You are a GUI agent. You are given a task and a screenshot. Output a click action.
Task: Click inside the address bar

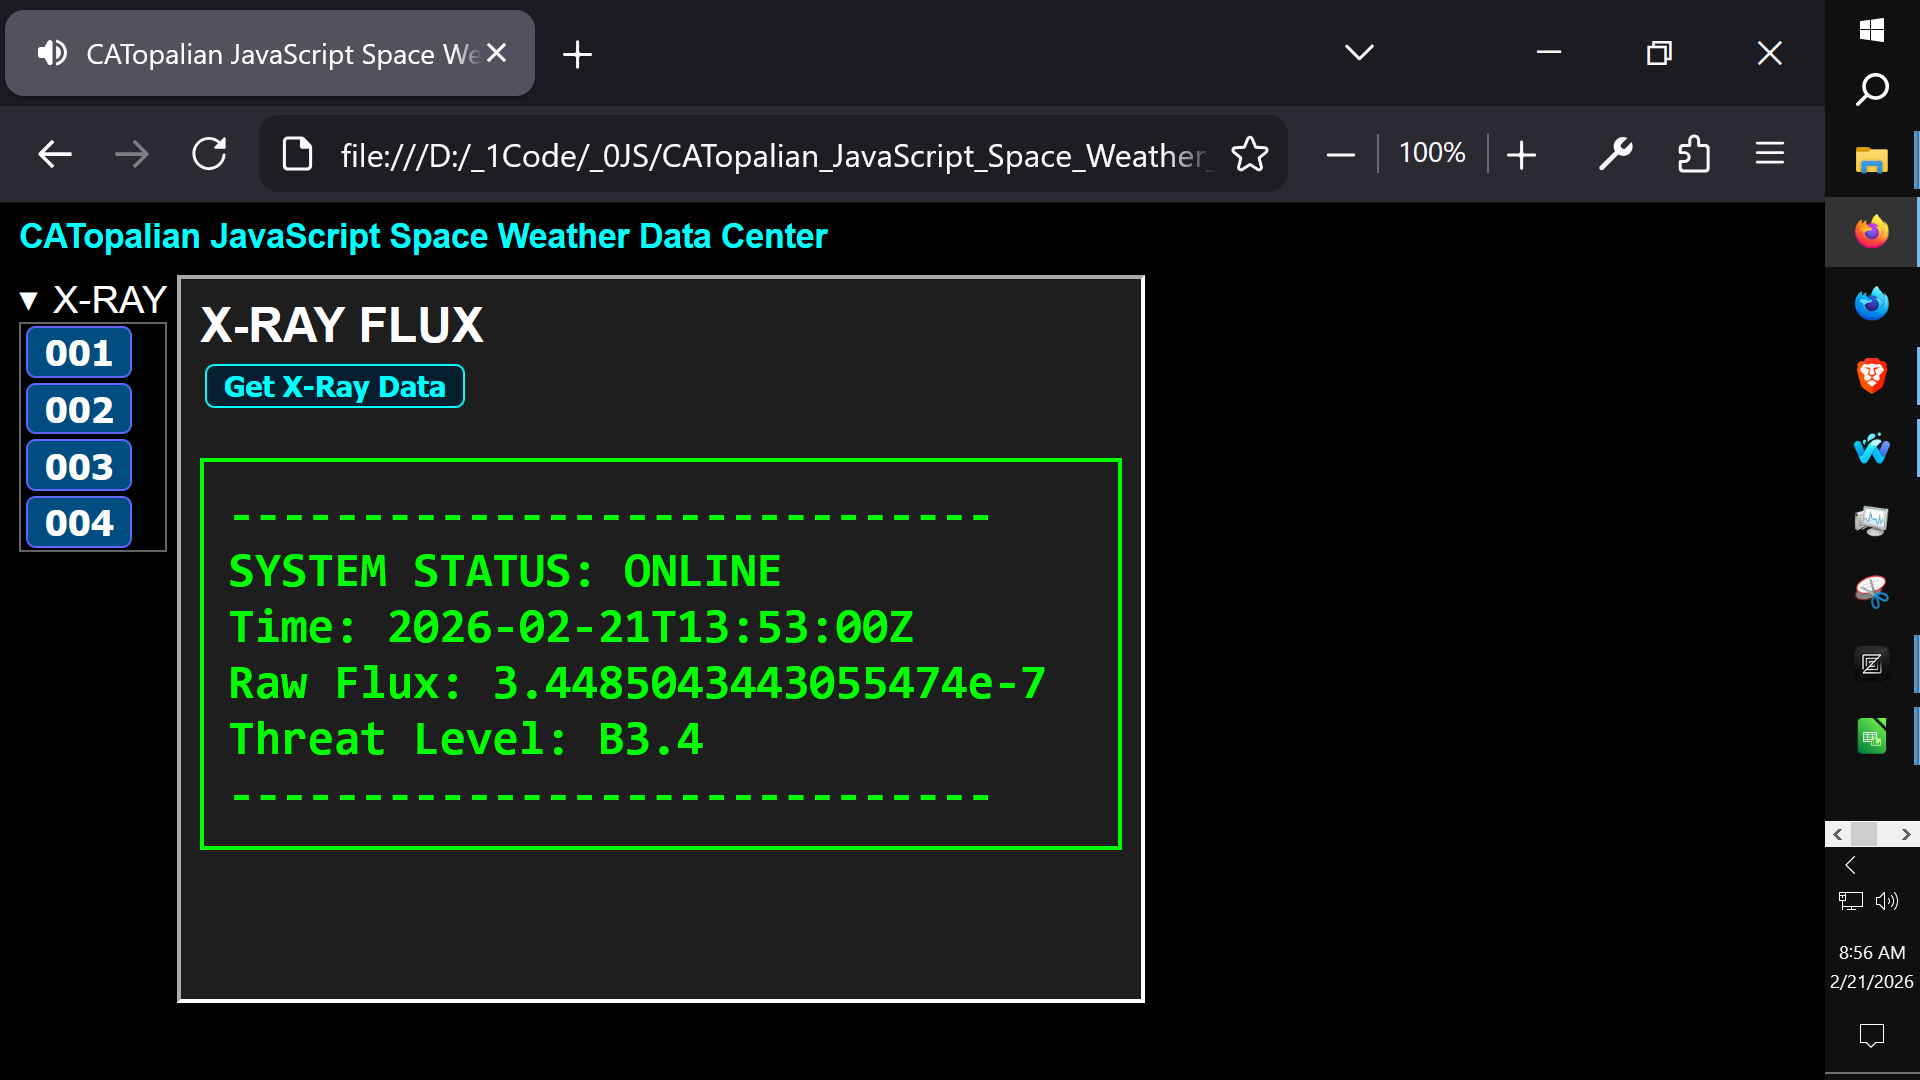[770, 154]
